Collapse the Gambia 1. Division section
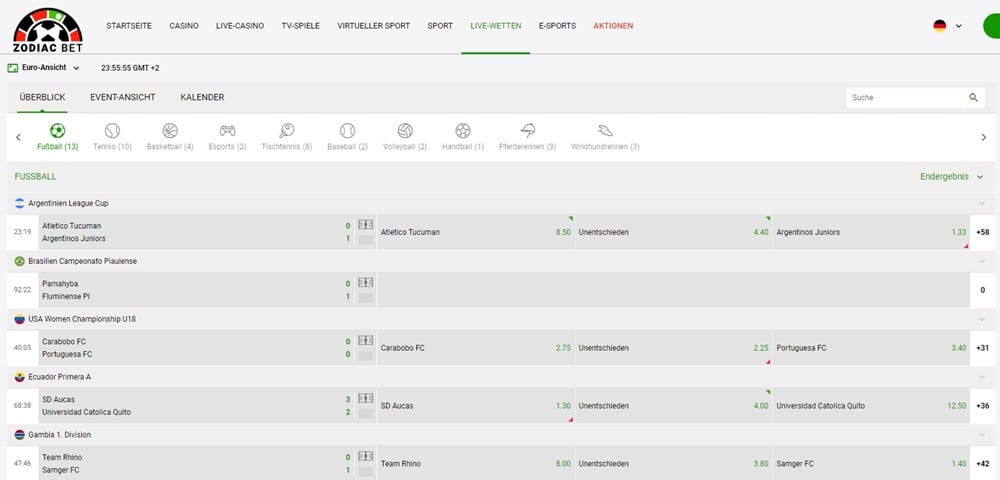Screen dimensions: 1000x480 [982, 435]
